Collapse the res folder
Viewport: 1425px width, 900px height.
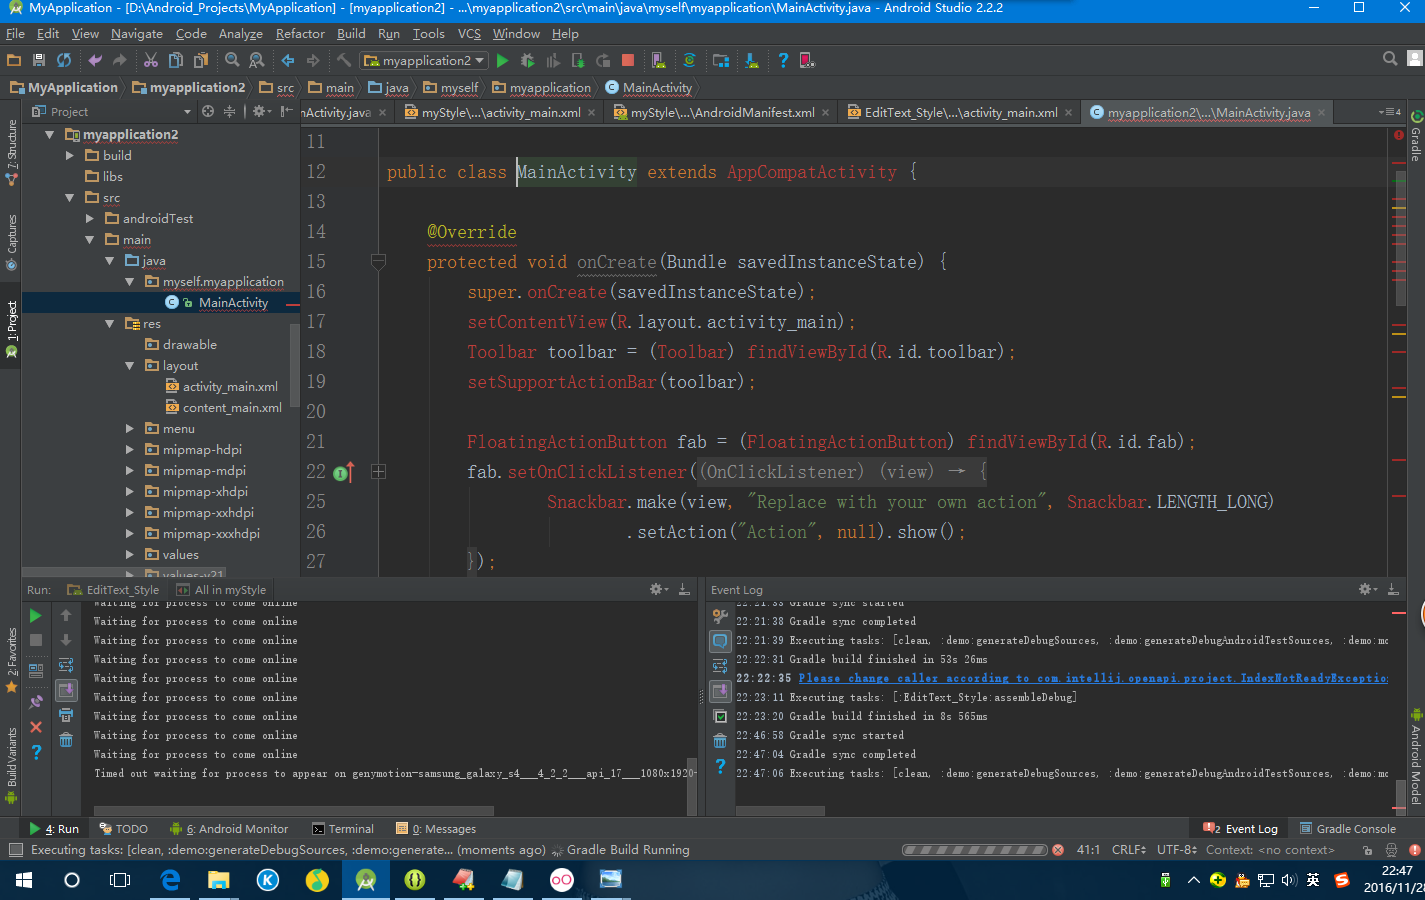coord(109,323)
